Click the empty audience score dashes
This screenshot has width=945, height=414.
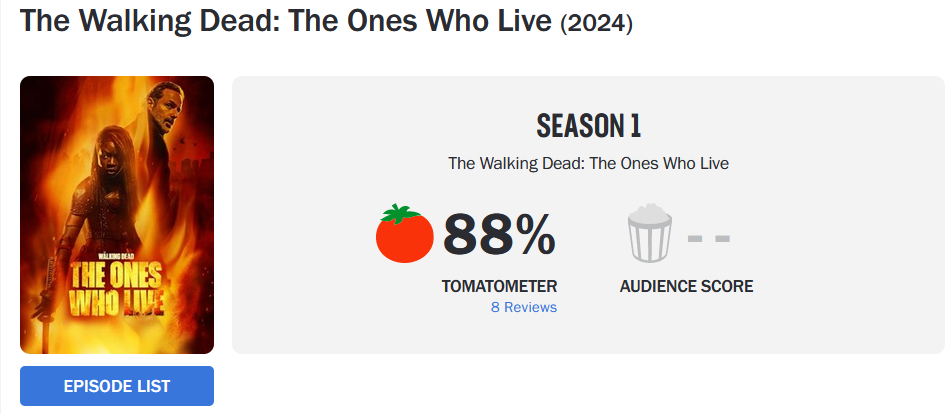tap(709, 239)
